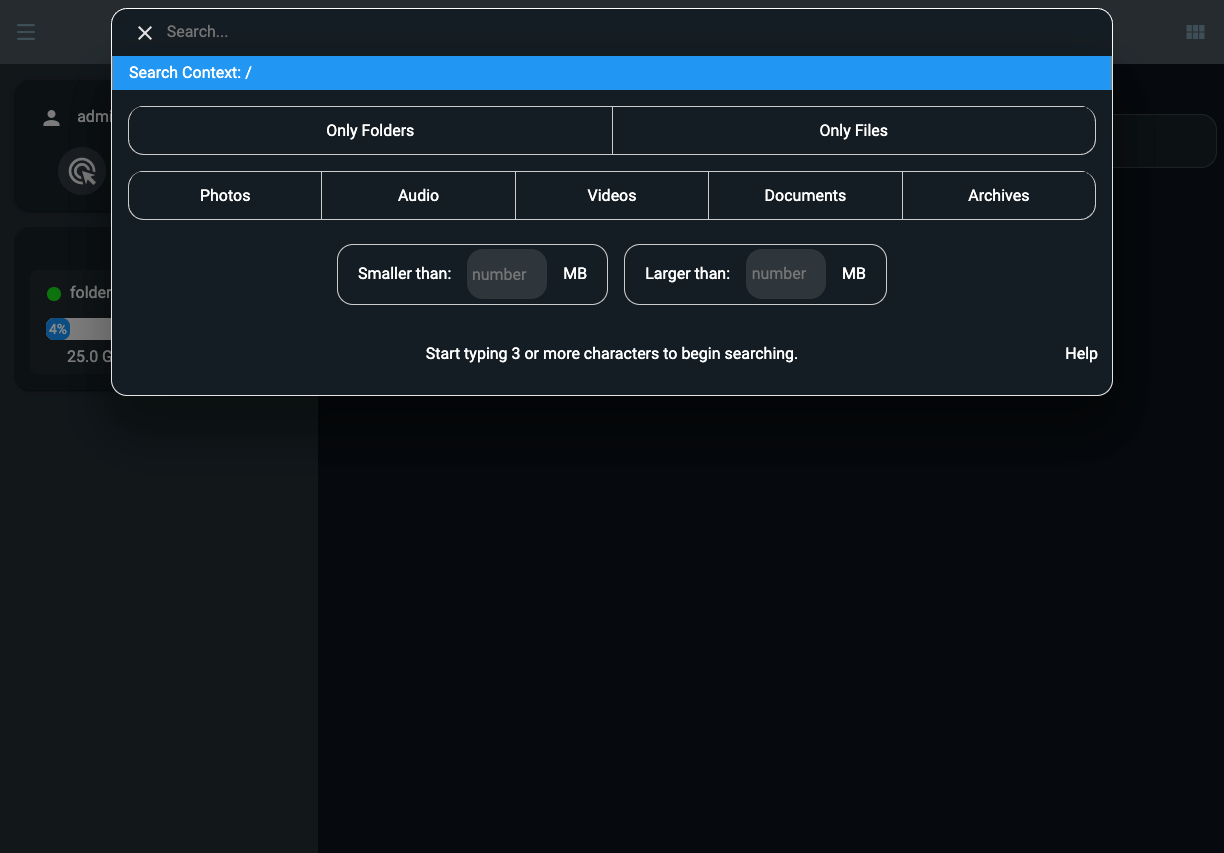Click the admin user profile icon
The image size is (1224, 853).
(51, 118)
